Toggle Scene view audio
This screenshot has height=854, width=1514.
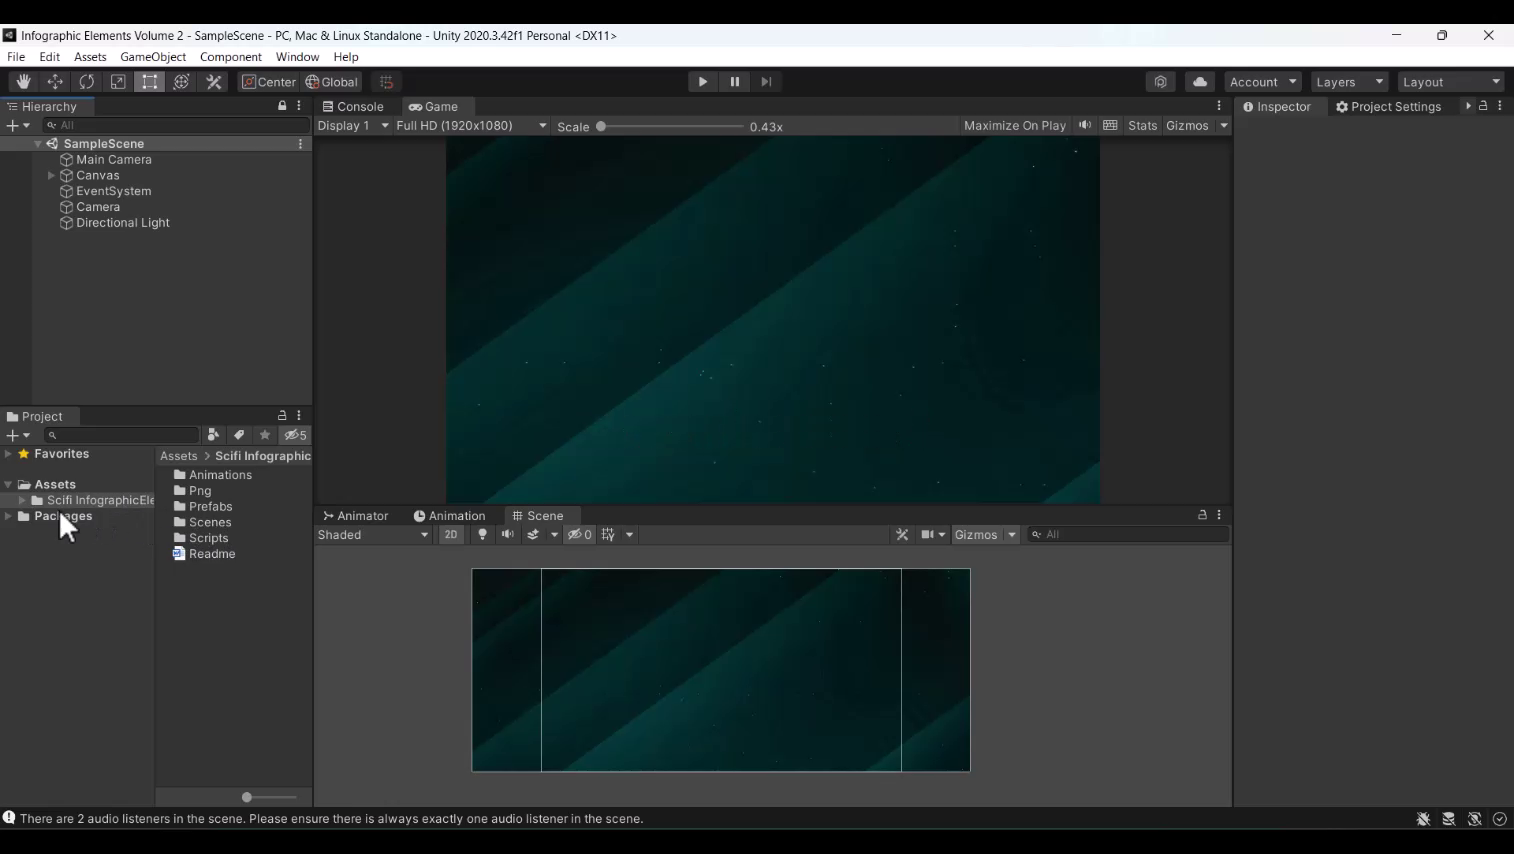tap(508, 535)
